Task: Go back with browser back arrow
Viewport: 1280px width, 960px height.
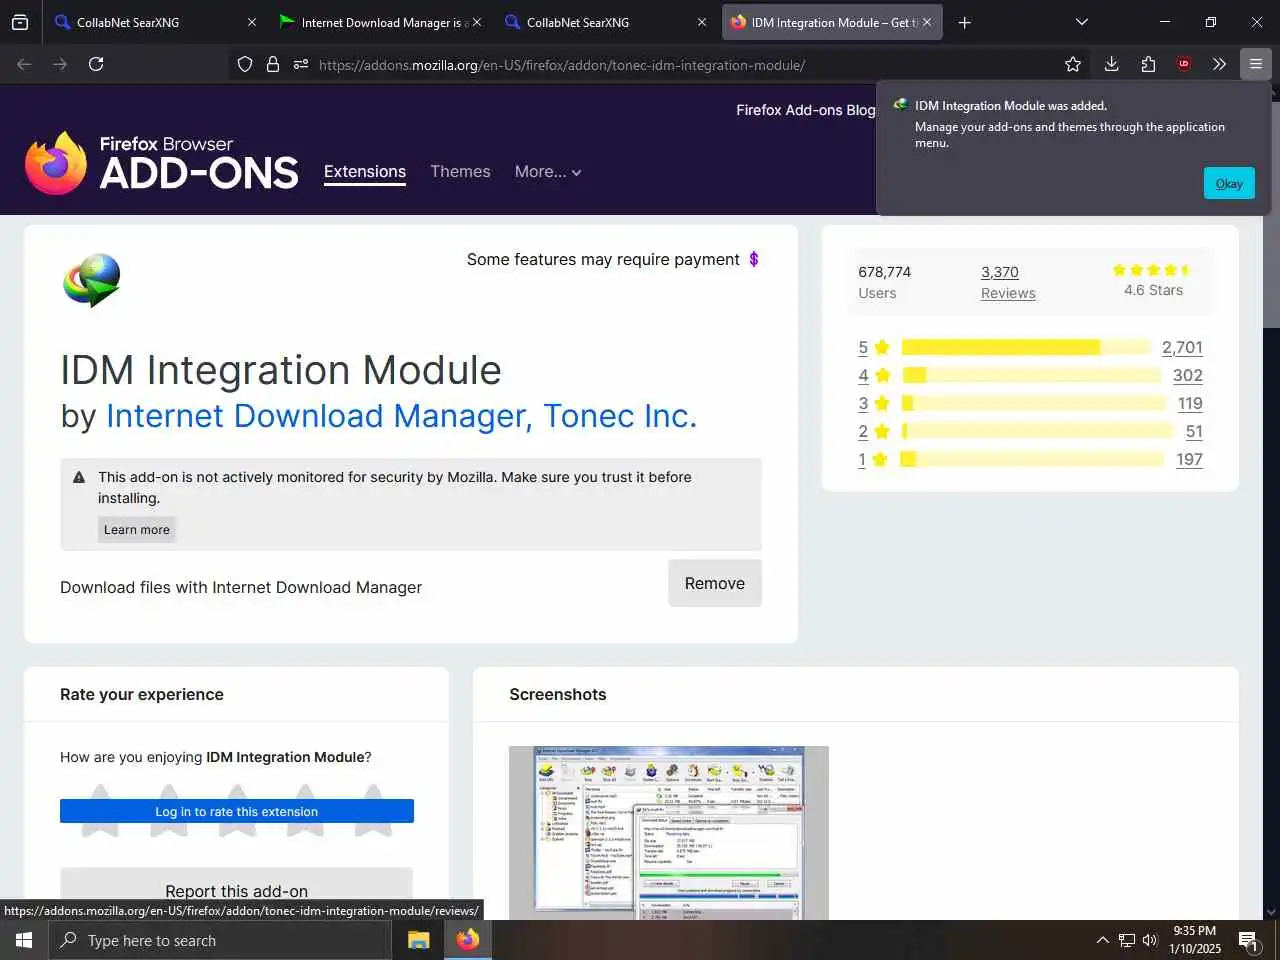Action: (24, 64)
